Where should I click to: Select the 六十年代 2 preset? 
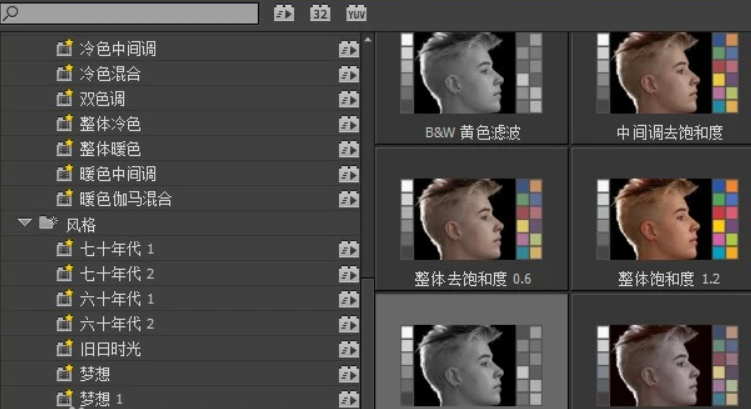click(x=116, y=324)
